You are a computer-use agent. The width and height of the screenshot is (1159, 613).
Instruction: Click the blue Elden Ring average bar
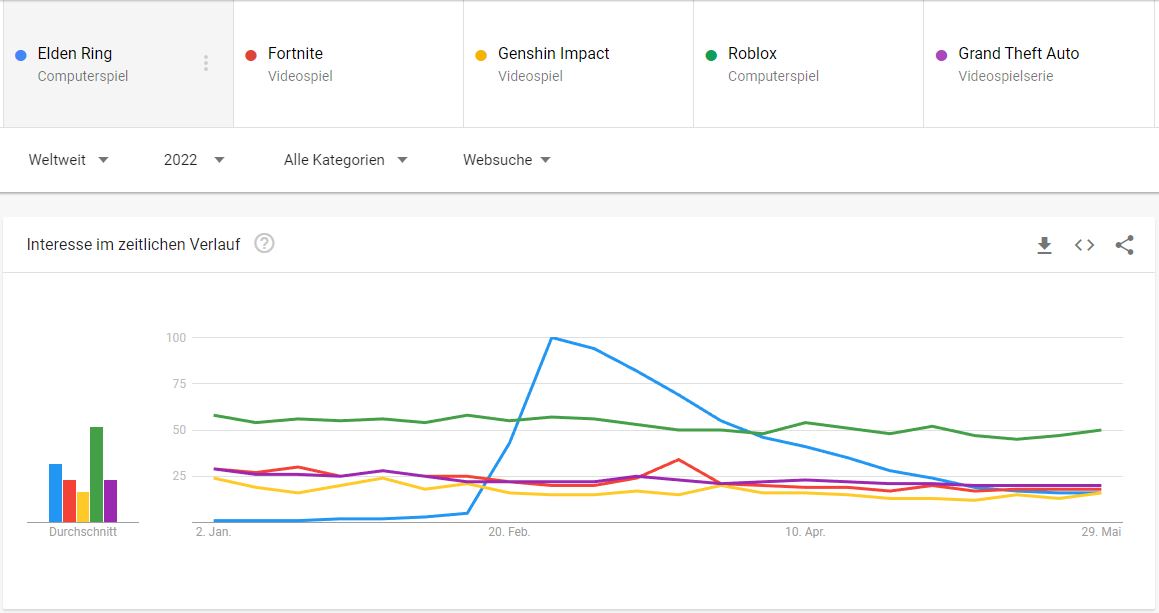[x=55, y=492]
